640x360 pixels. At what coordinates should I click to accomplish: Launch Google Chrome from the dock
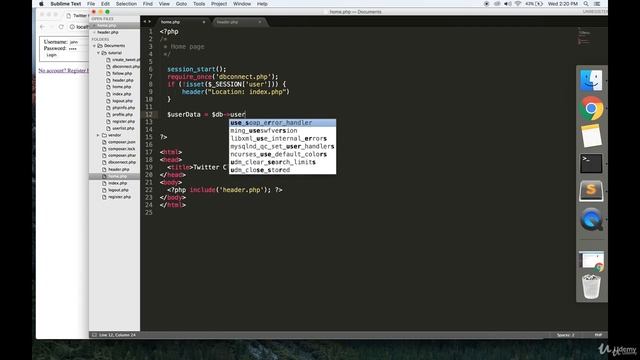pyautogui.click(x=591, y=108)
